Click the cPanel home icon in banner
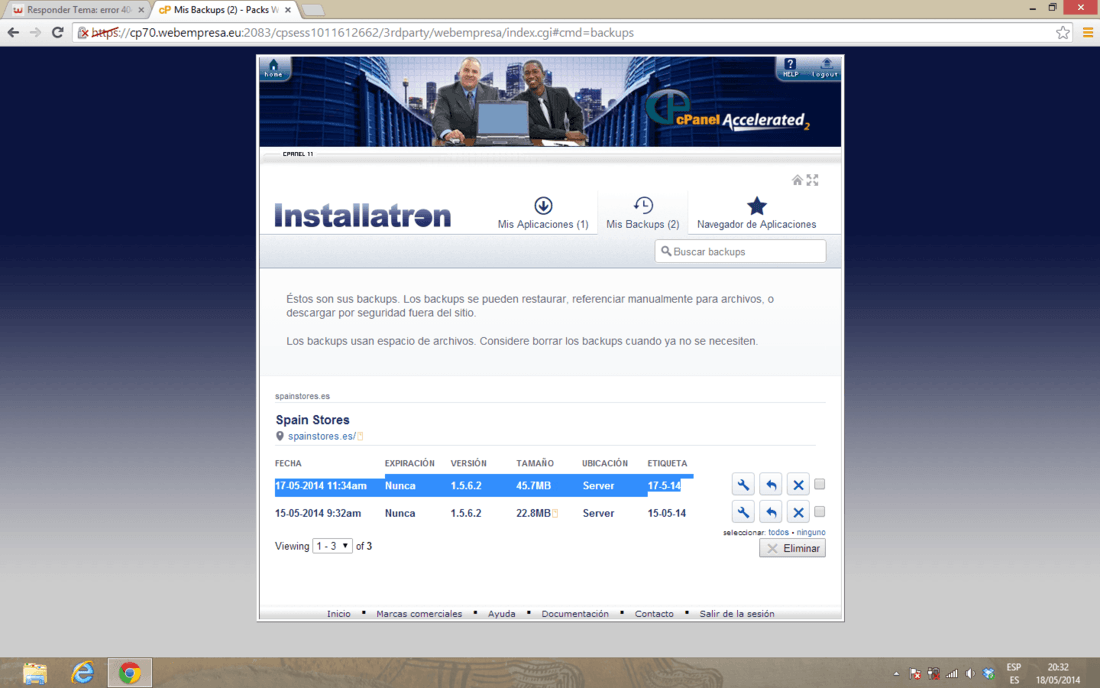The height and width of the screenshot is (688, 1100). (274, 68)
